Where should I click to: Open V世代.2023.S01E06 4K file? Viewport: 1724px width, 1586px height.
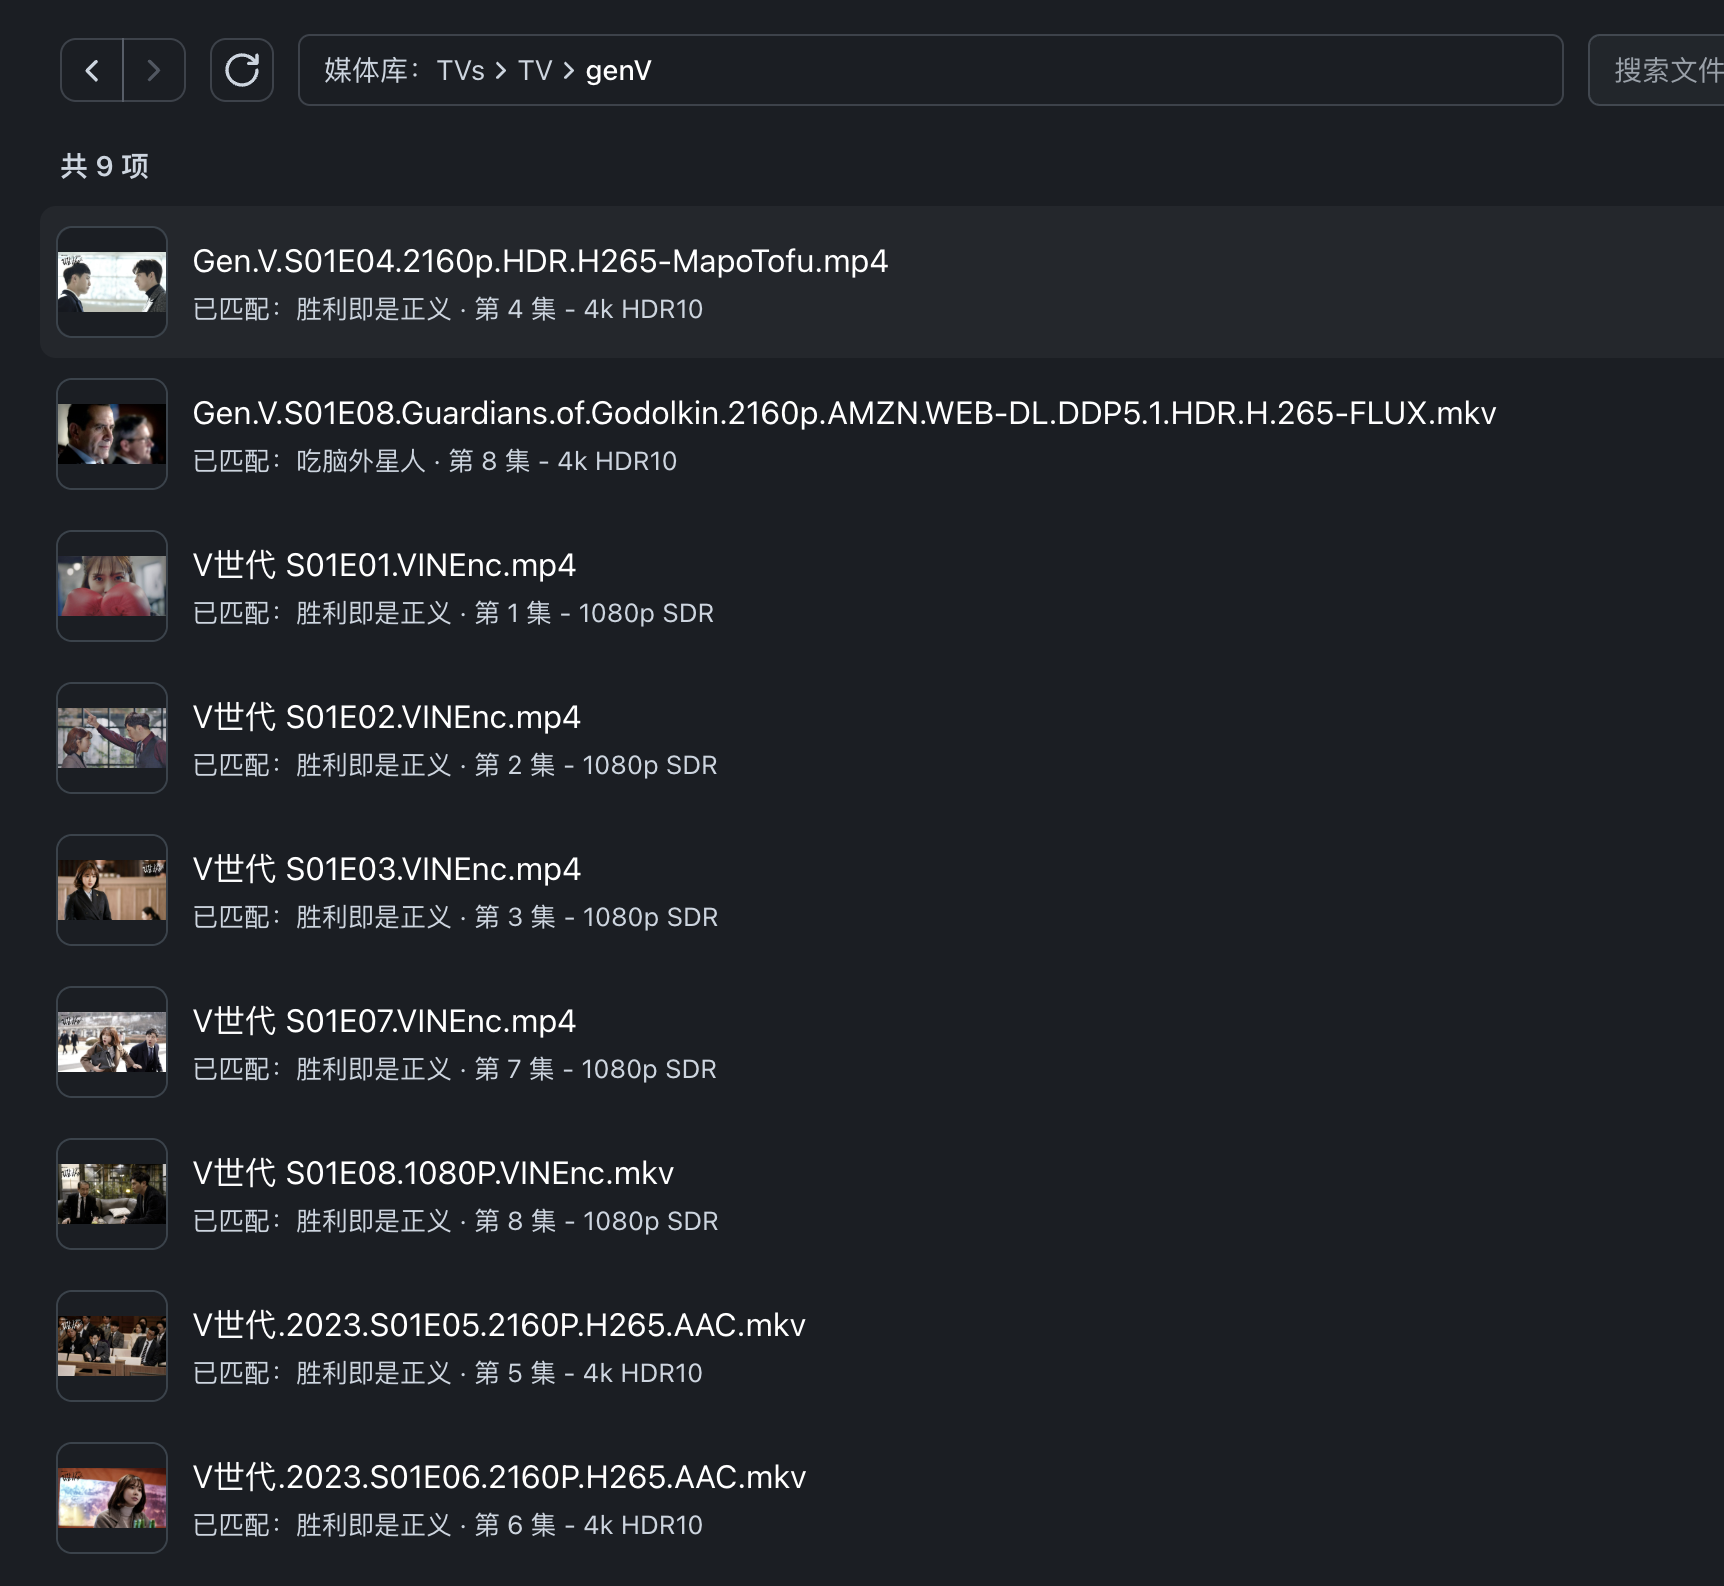tap(499, 1476)
